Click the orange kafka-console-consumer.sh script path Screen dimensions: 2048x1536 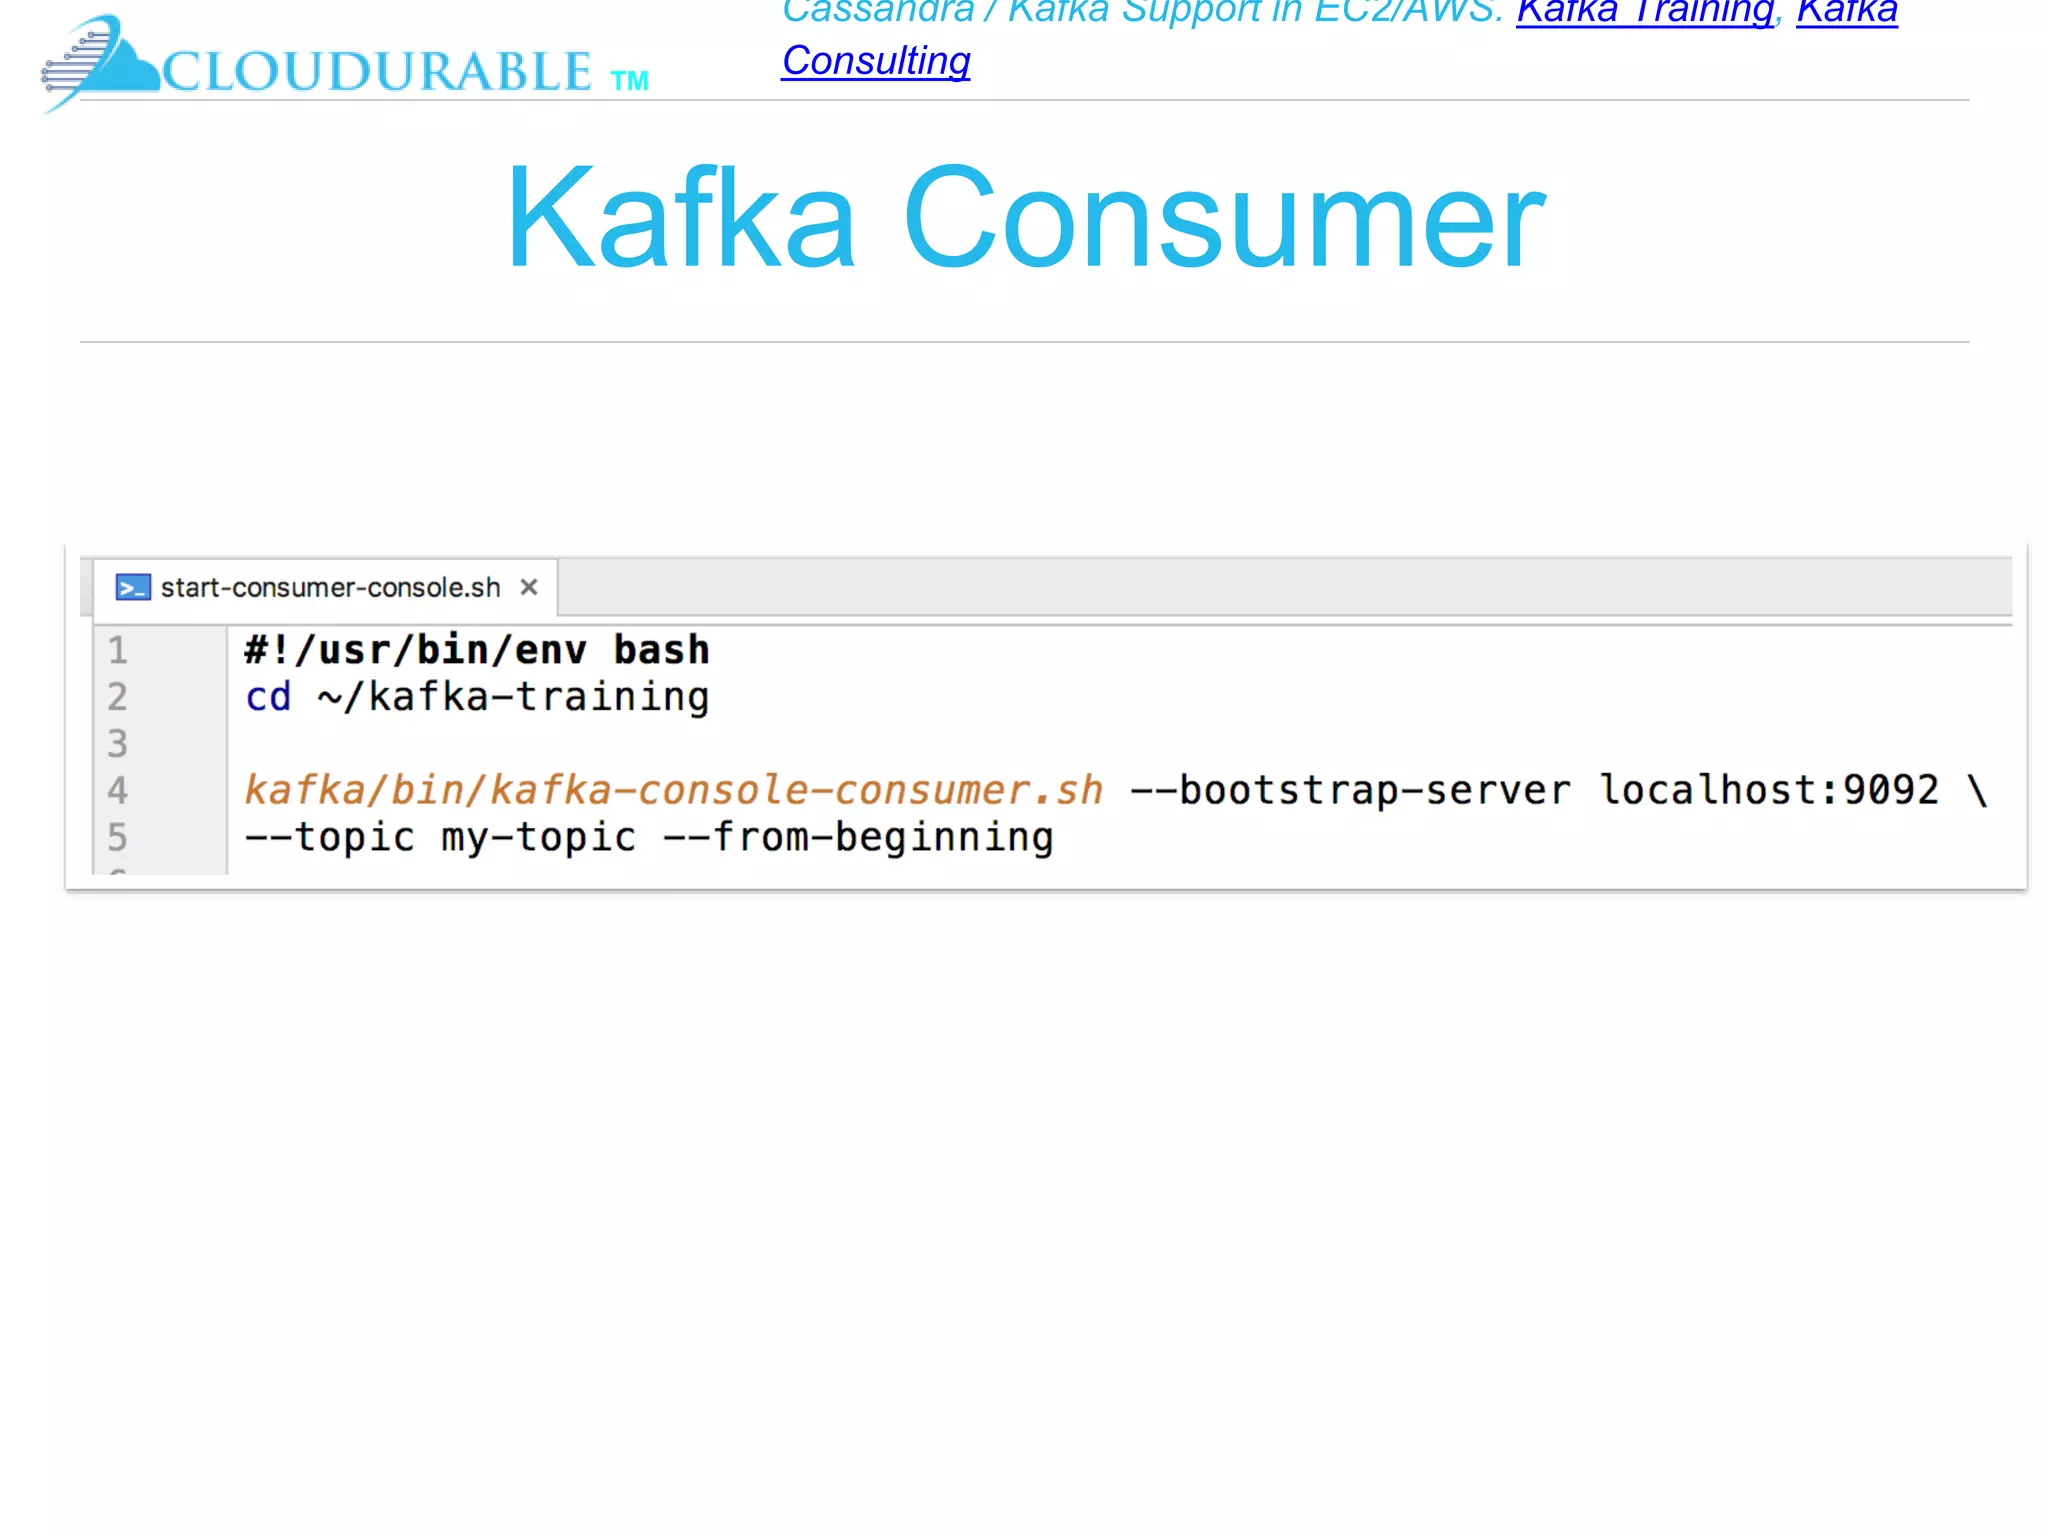674,790
